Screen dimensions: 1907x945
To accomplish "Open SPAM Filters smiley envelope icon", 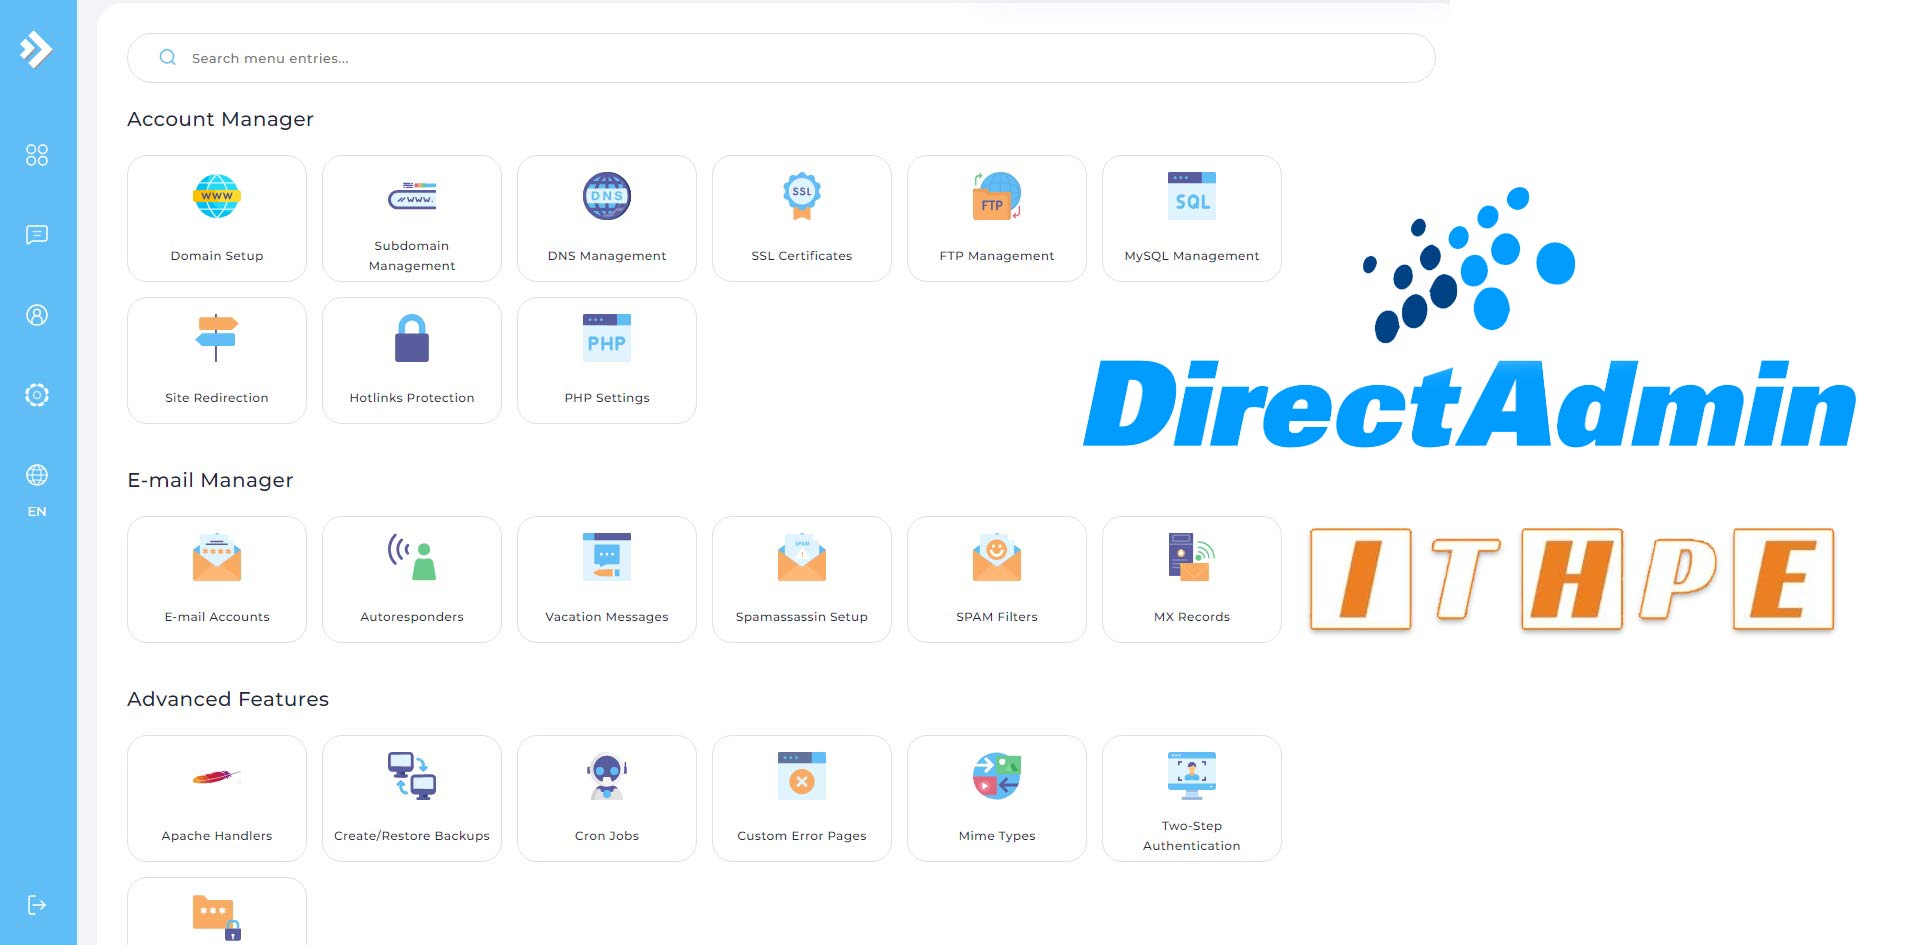I will pos(997,557).
